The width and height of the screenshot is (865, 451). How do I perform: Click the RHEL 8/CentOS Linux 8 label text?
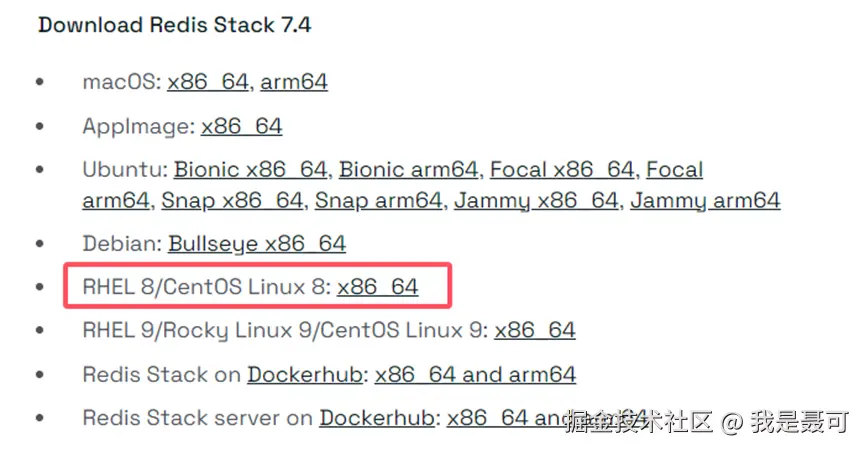205,288
